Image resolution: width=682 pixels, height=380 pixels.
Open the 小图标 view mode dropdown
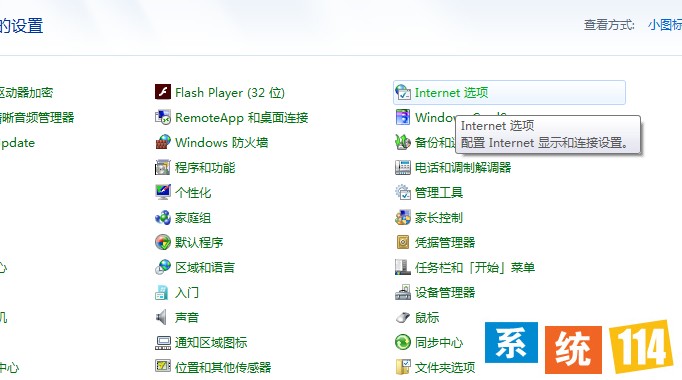665,25
